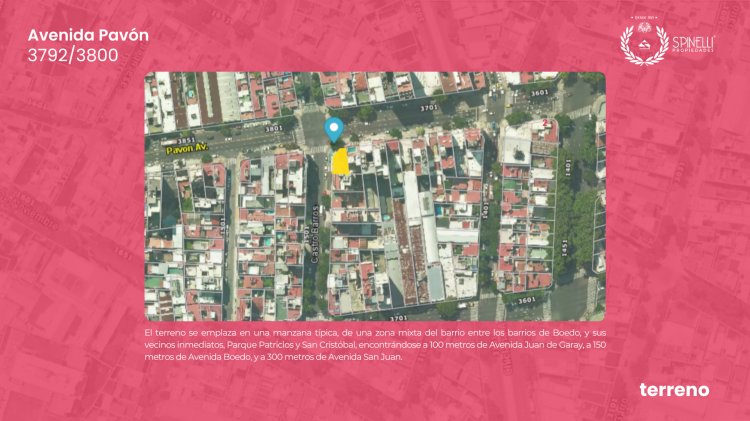Click the 3792/3800 address number
This screenshot has width=750, height=421.
pyautogui.click(x=73, y=55)
